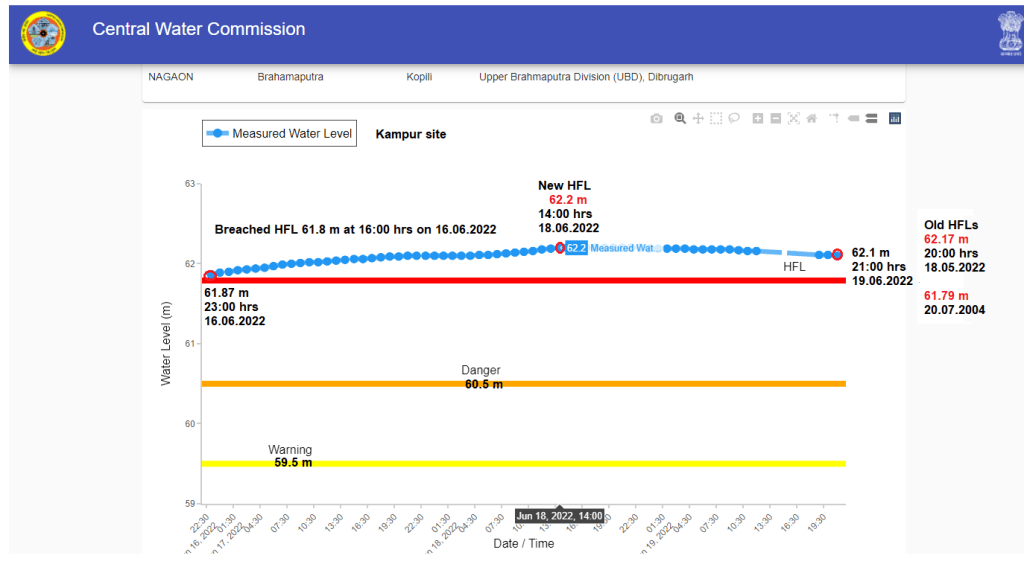Reset axes with the home icon
The height and width of the screenshot is (567, 1024).
811,118
